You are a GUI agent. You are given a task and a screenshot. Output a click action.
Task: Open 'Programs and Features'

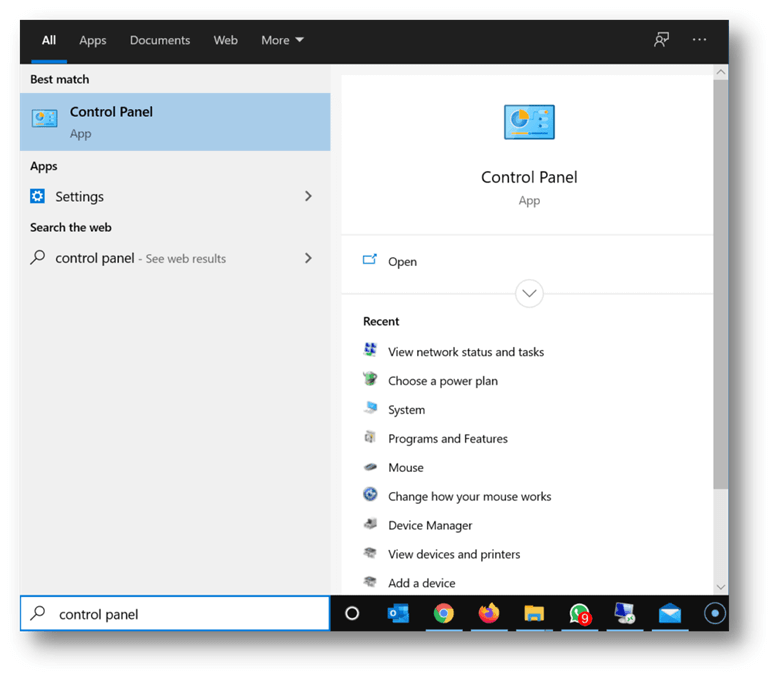coord(448,439)
